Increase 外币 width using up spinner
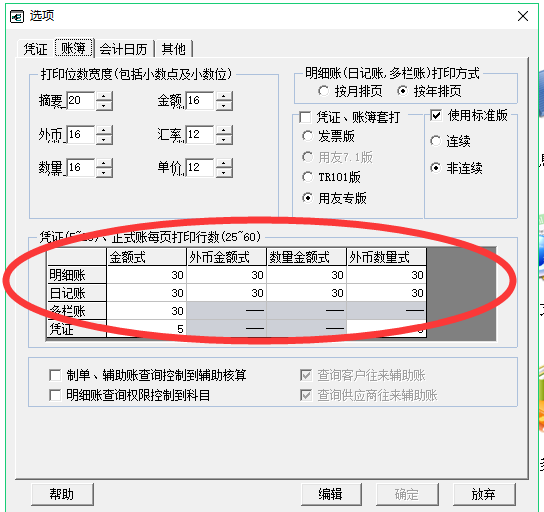 (104, 130)
